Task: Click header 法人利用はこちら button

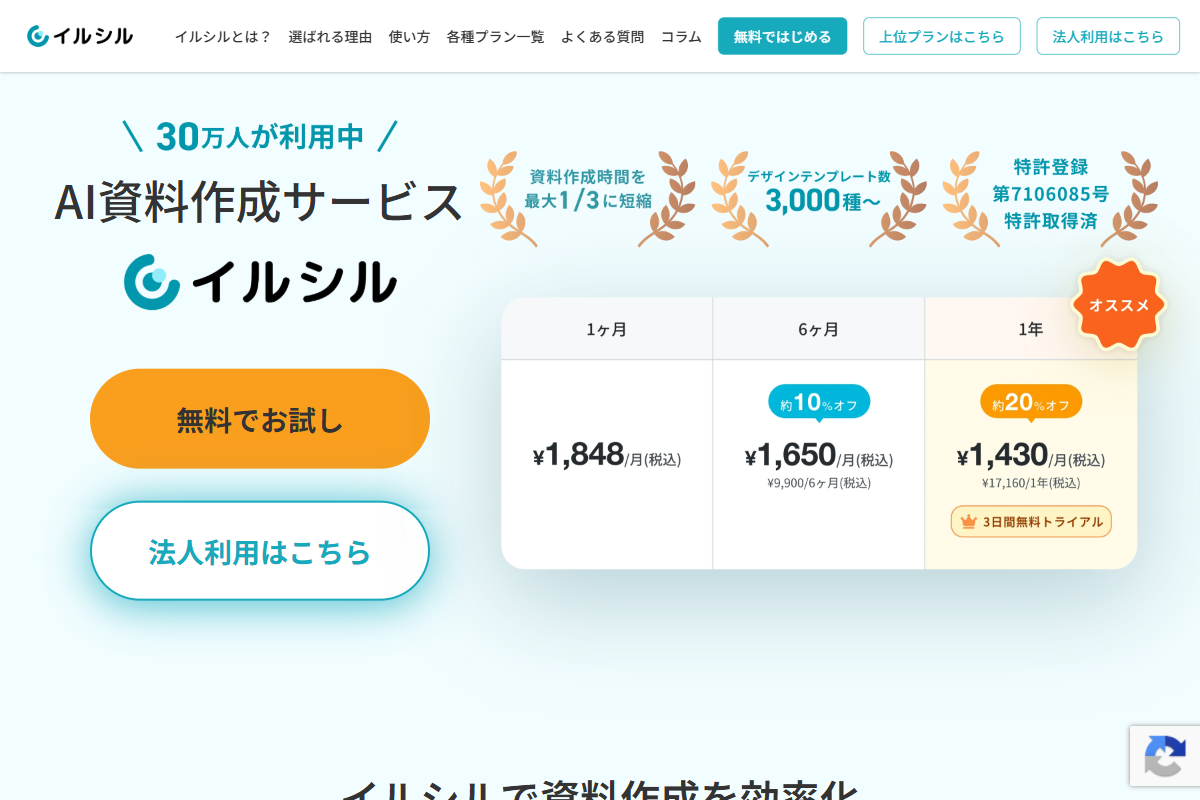Action: click(x=1108, y=36)
